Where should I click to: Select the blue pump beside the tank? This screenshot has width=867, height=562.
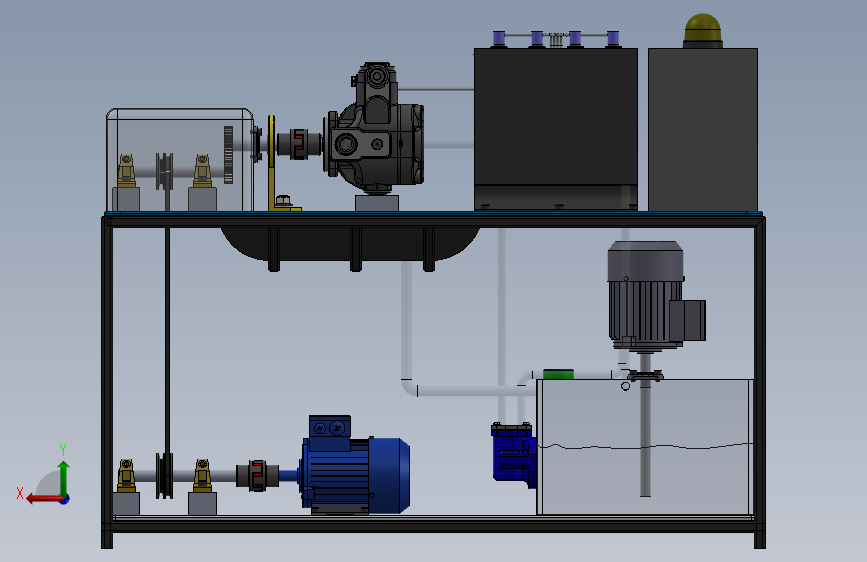coord(513,455)
